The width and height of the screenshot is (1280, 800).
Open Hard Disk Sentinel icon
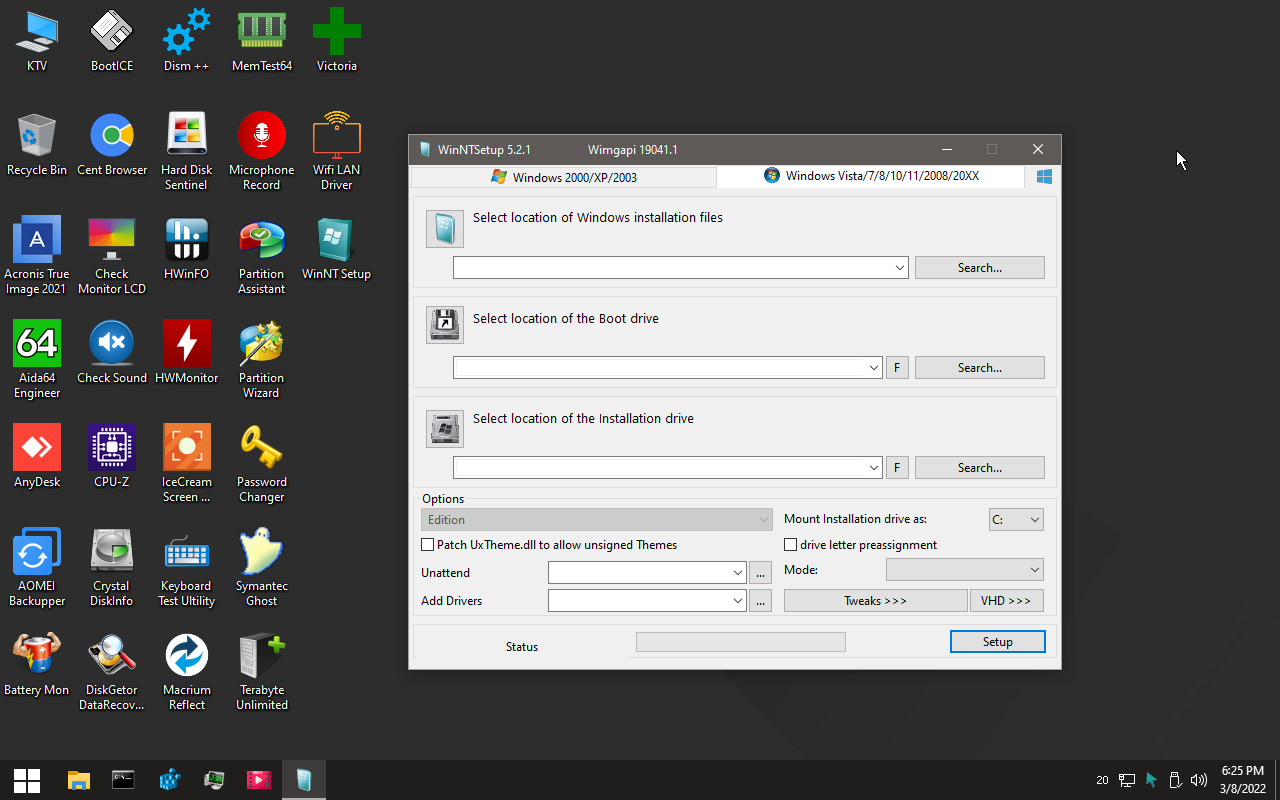[187, 151]
